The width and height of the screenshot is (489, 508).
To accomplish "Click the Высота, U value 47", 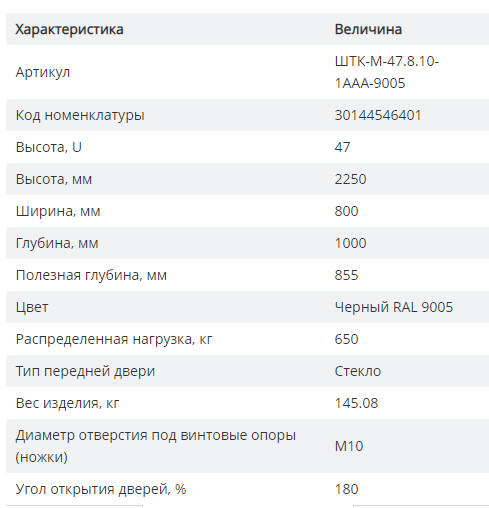I will tap(342, 147).
